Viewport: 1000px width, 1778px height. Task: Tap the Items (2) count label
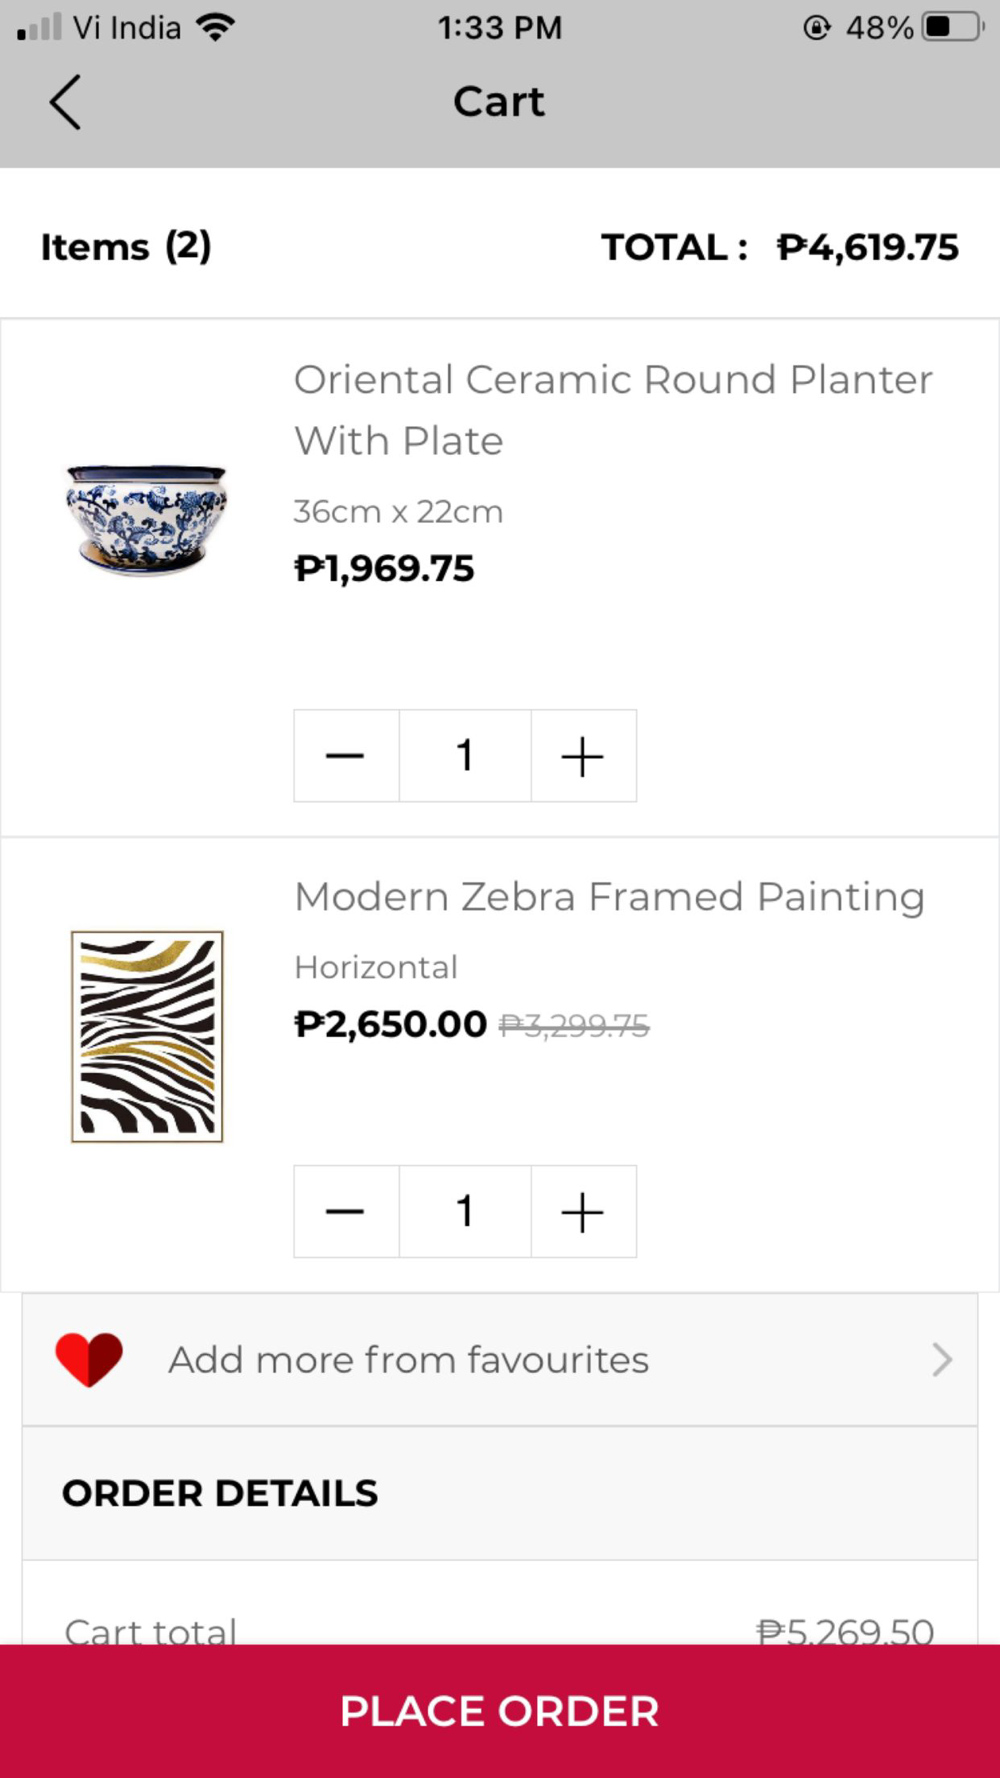(126, 247)
